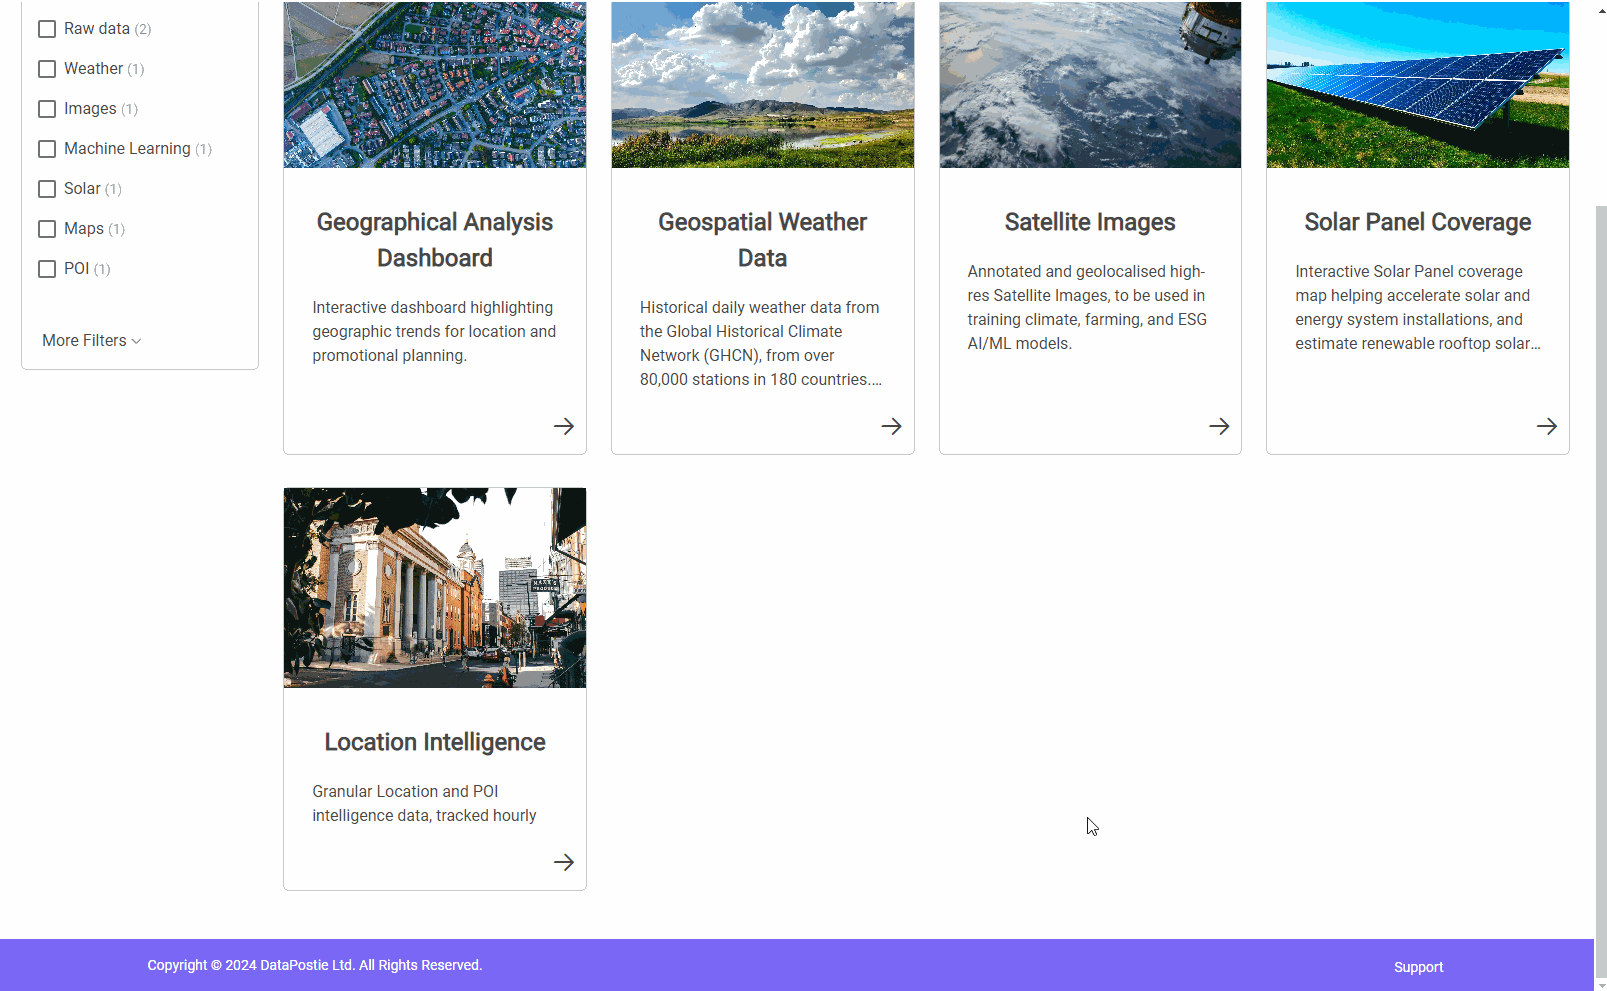
Task: Open the Geographical Analysis Dashboard via its arrow icon
Action: [563, 426]
